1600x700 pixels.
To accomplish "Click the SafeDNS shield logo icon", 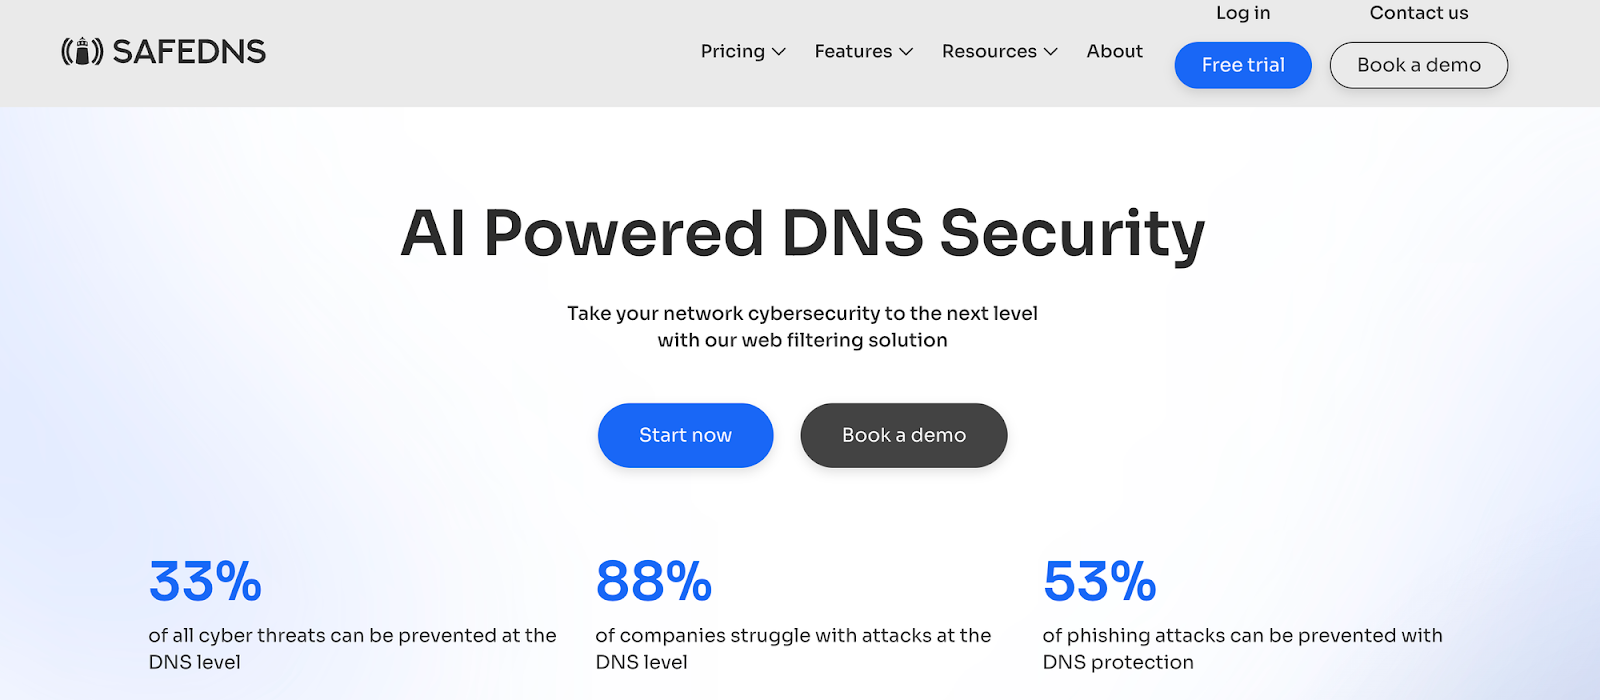I will [x=82, y=51].
